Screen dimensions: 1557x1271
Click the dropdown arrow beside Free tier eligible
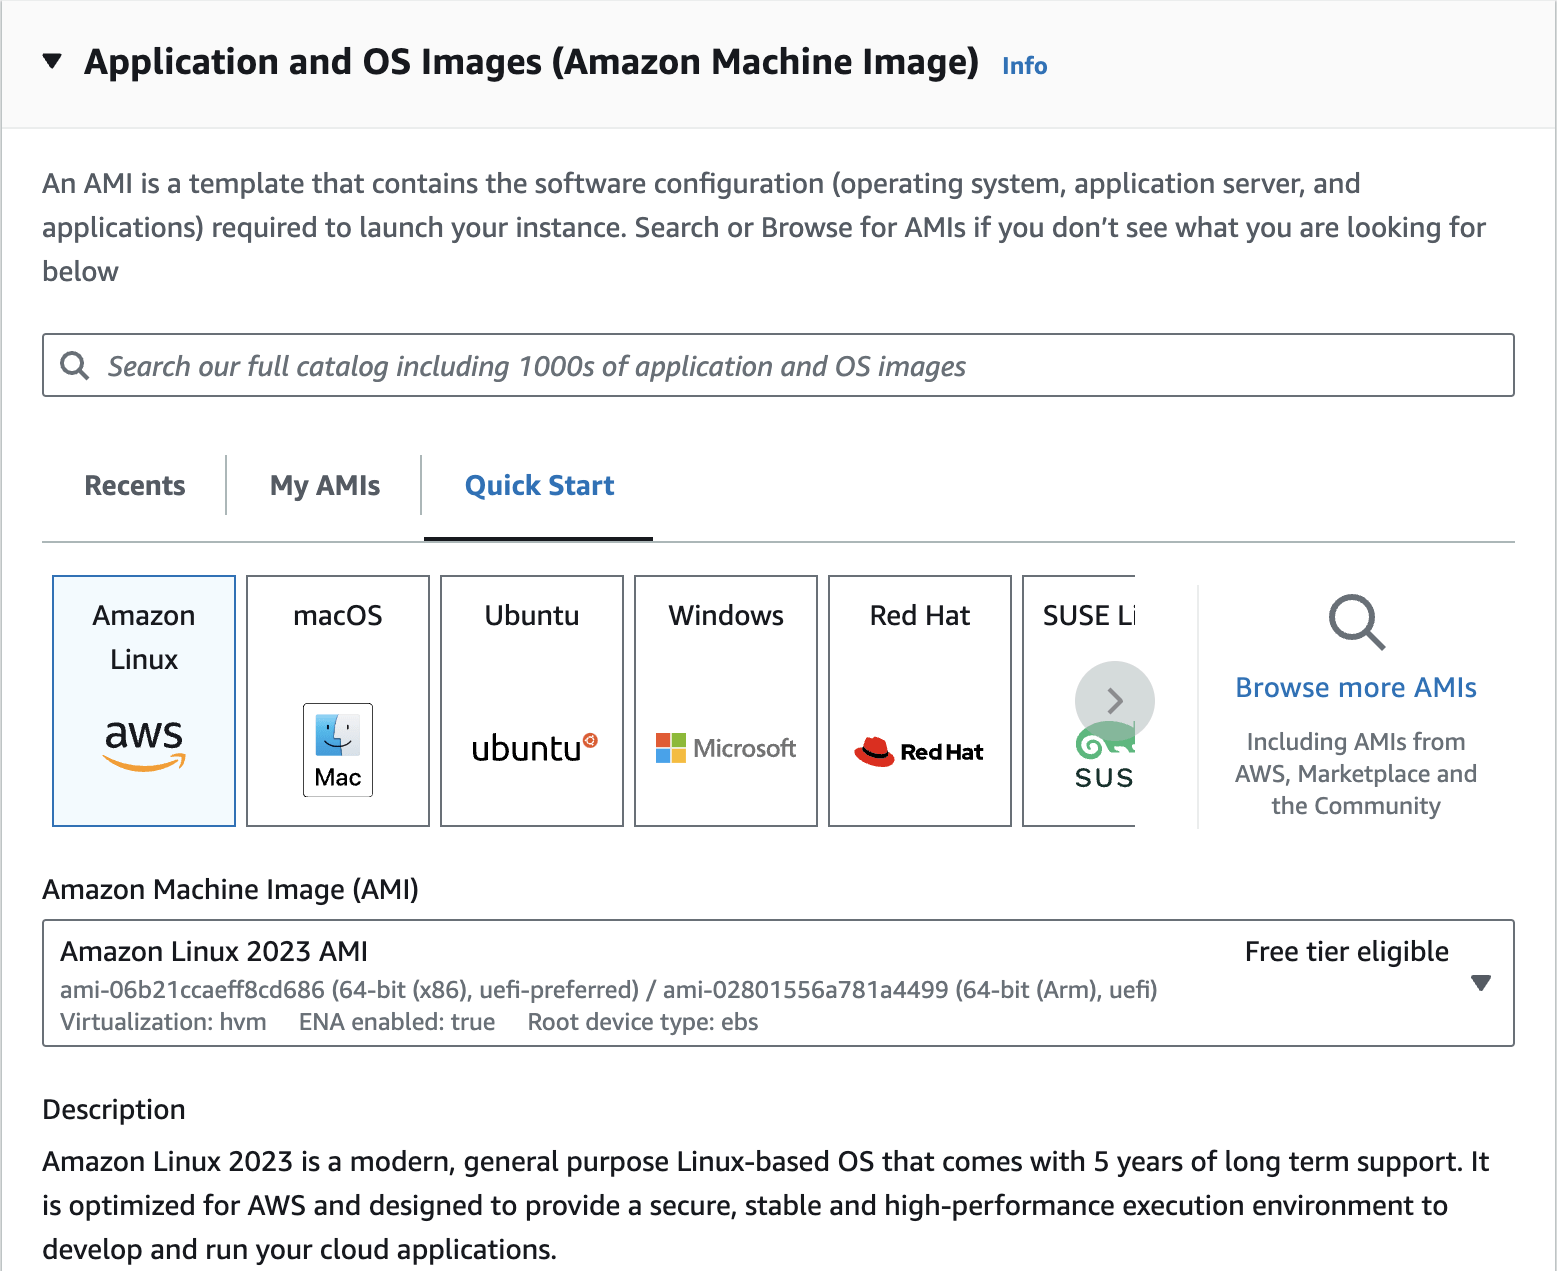click(1481, 983)
